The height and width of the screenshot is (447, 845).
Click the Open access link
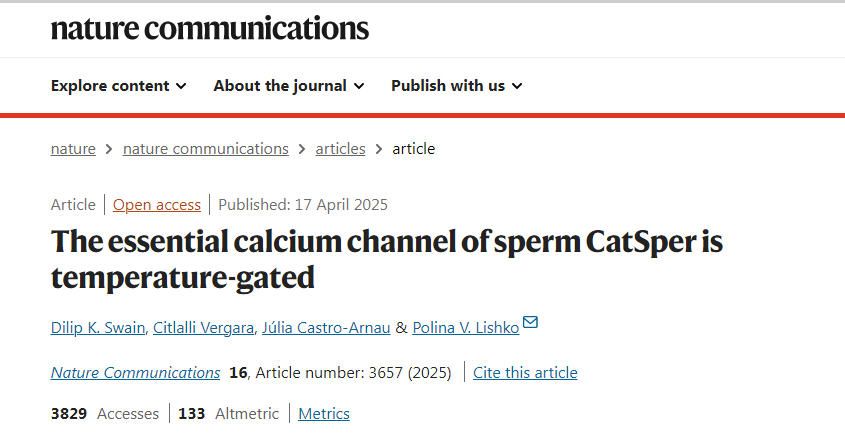click(156, 205)
